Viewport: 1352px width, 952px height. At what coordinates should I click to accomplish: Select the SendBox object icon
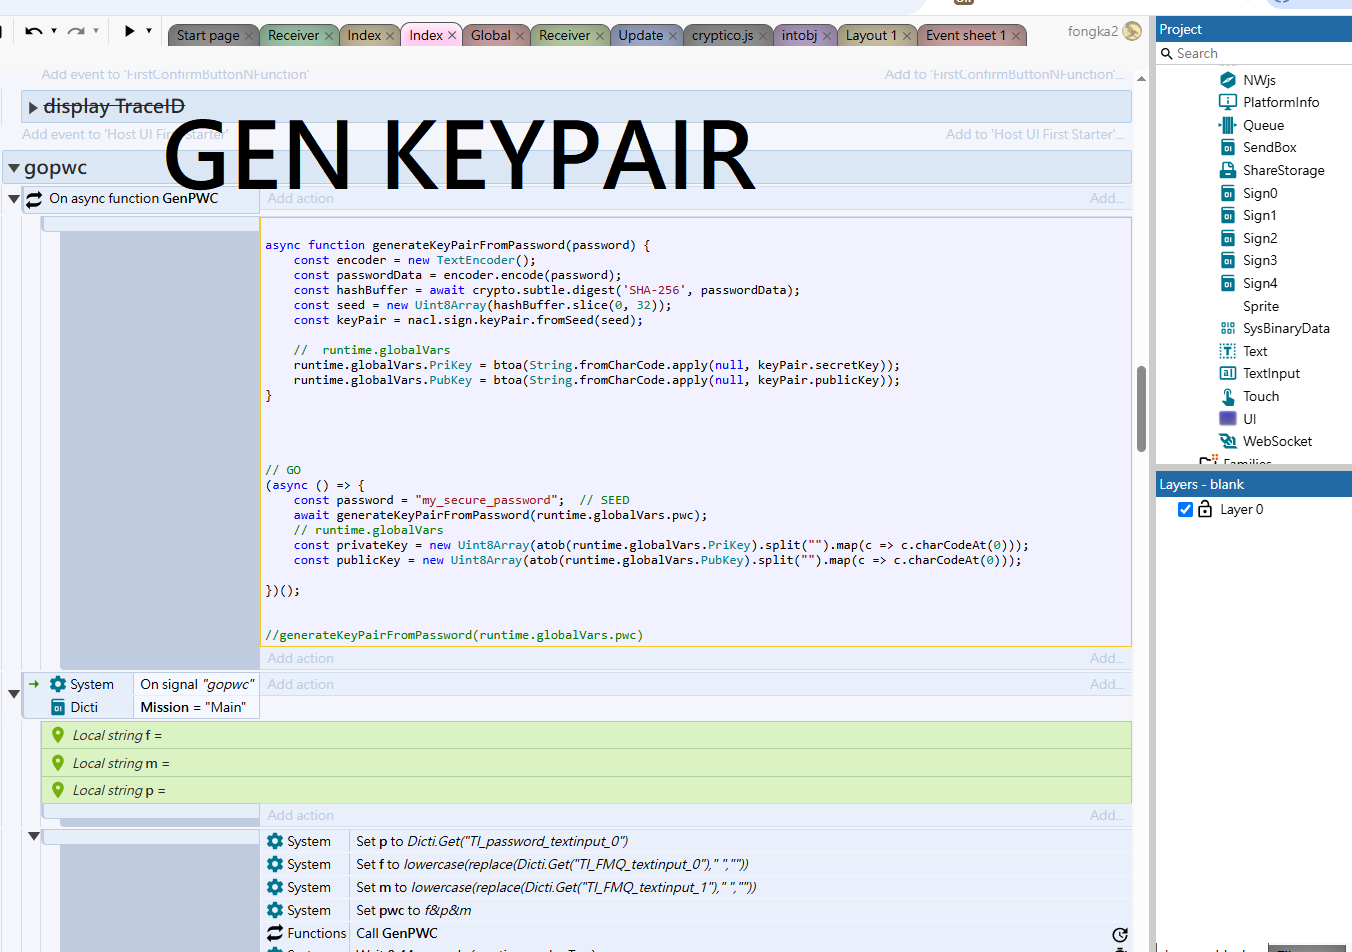pyautogui.click(x=1228, y=147)
